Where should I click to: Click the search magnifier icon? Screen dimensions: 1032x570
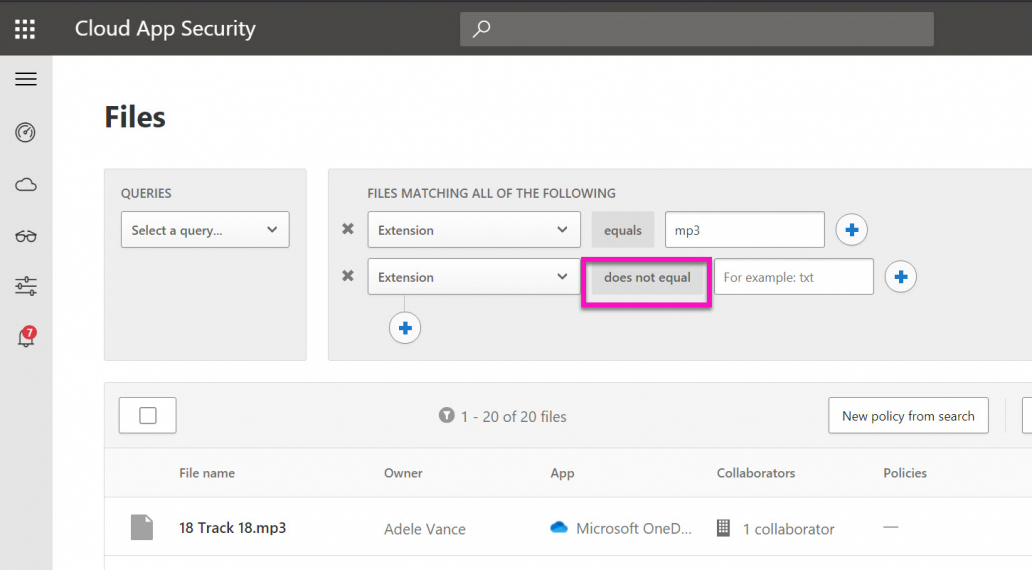pyautogui.click(x=481, y=28)
